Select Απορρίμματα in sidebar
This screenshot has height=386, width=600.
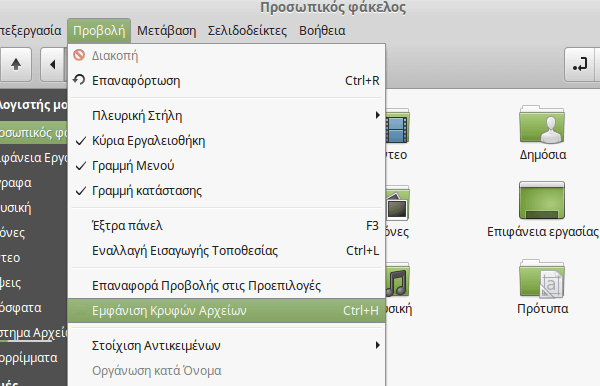(34, 358)
